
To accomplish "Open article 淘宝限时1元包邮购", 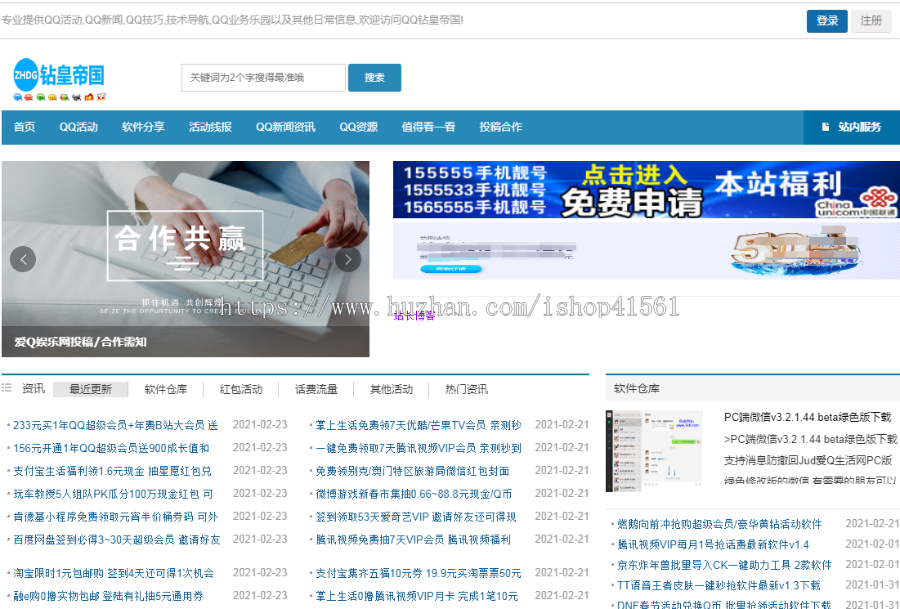I will click(x=114, y=573).
